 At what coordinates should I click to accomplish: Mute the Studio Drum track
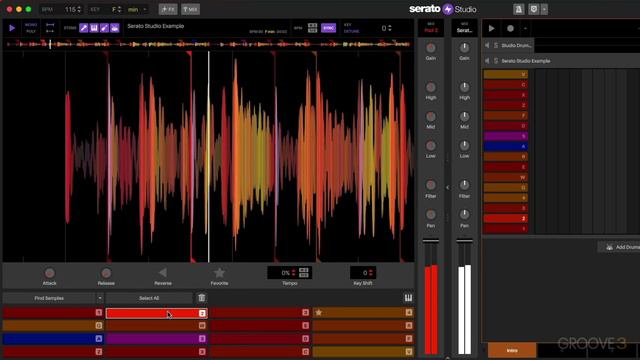(x=487, y=45)
